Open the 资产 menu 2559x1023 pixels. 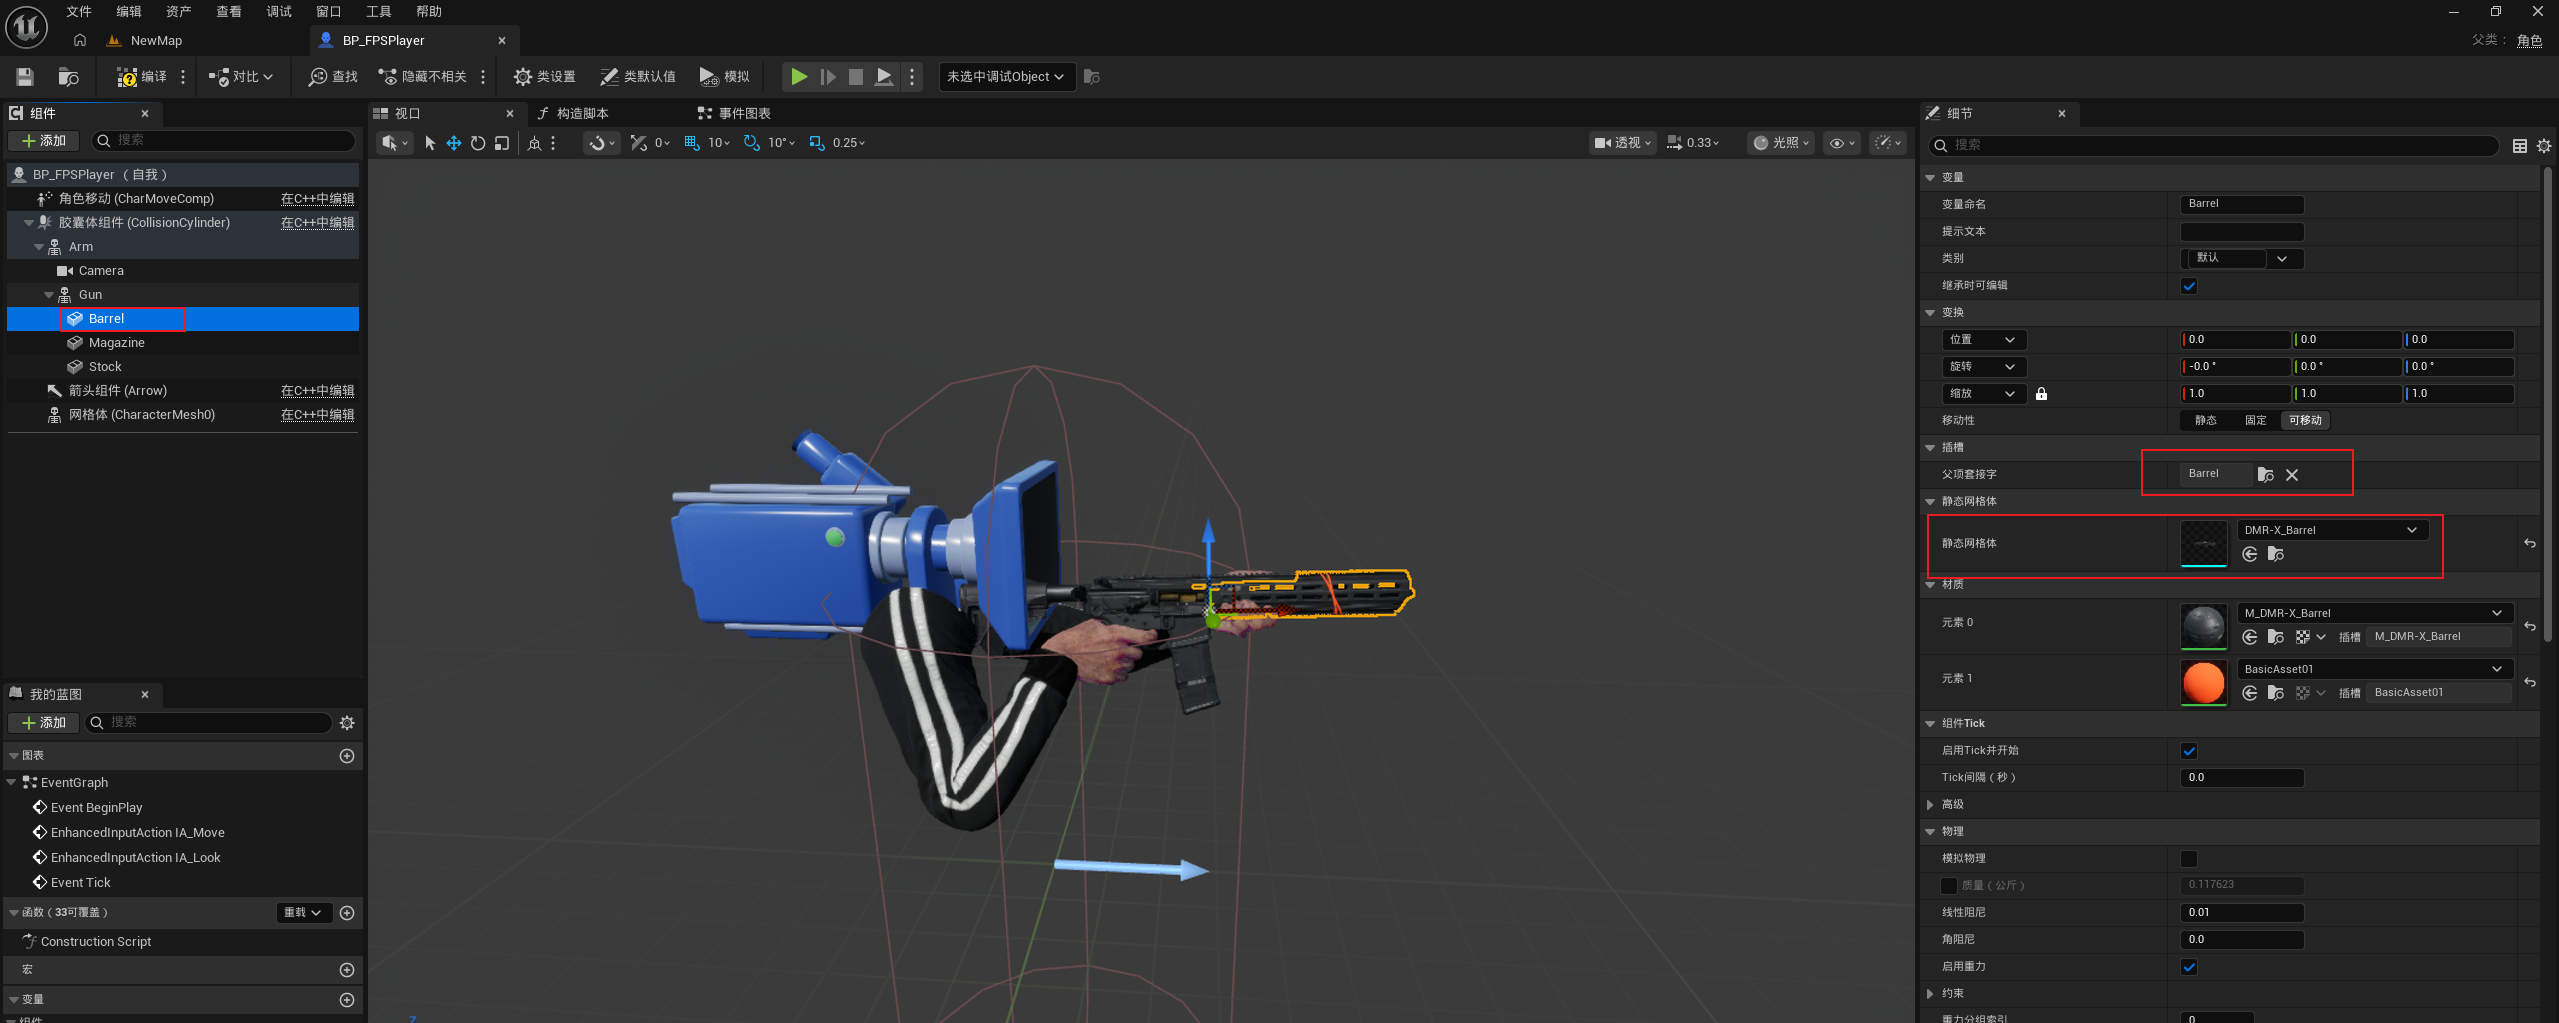coord(179,12)
